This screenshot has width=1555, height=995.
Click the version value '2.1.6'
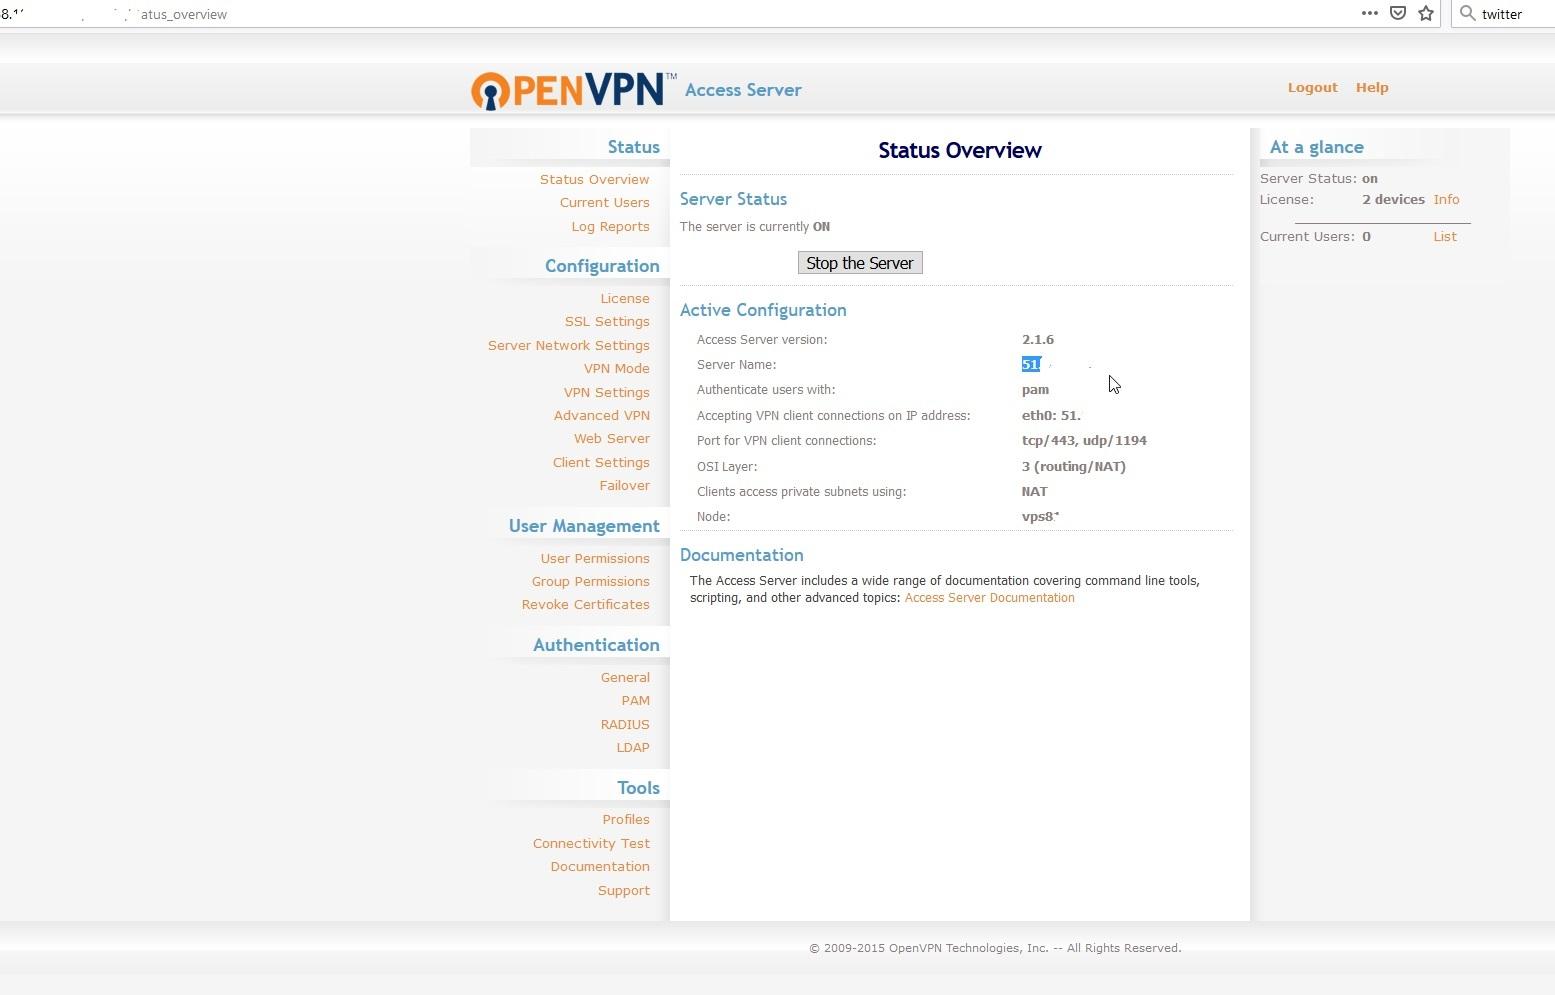point(1038,339)
